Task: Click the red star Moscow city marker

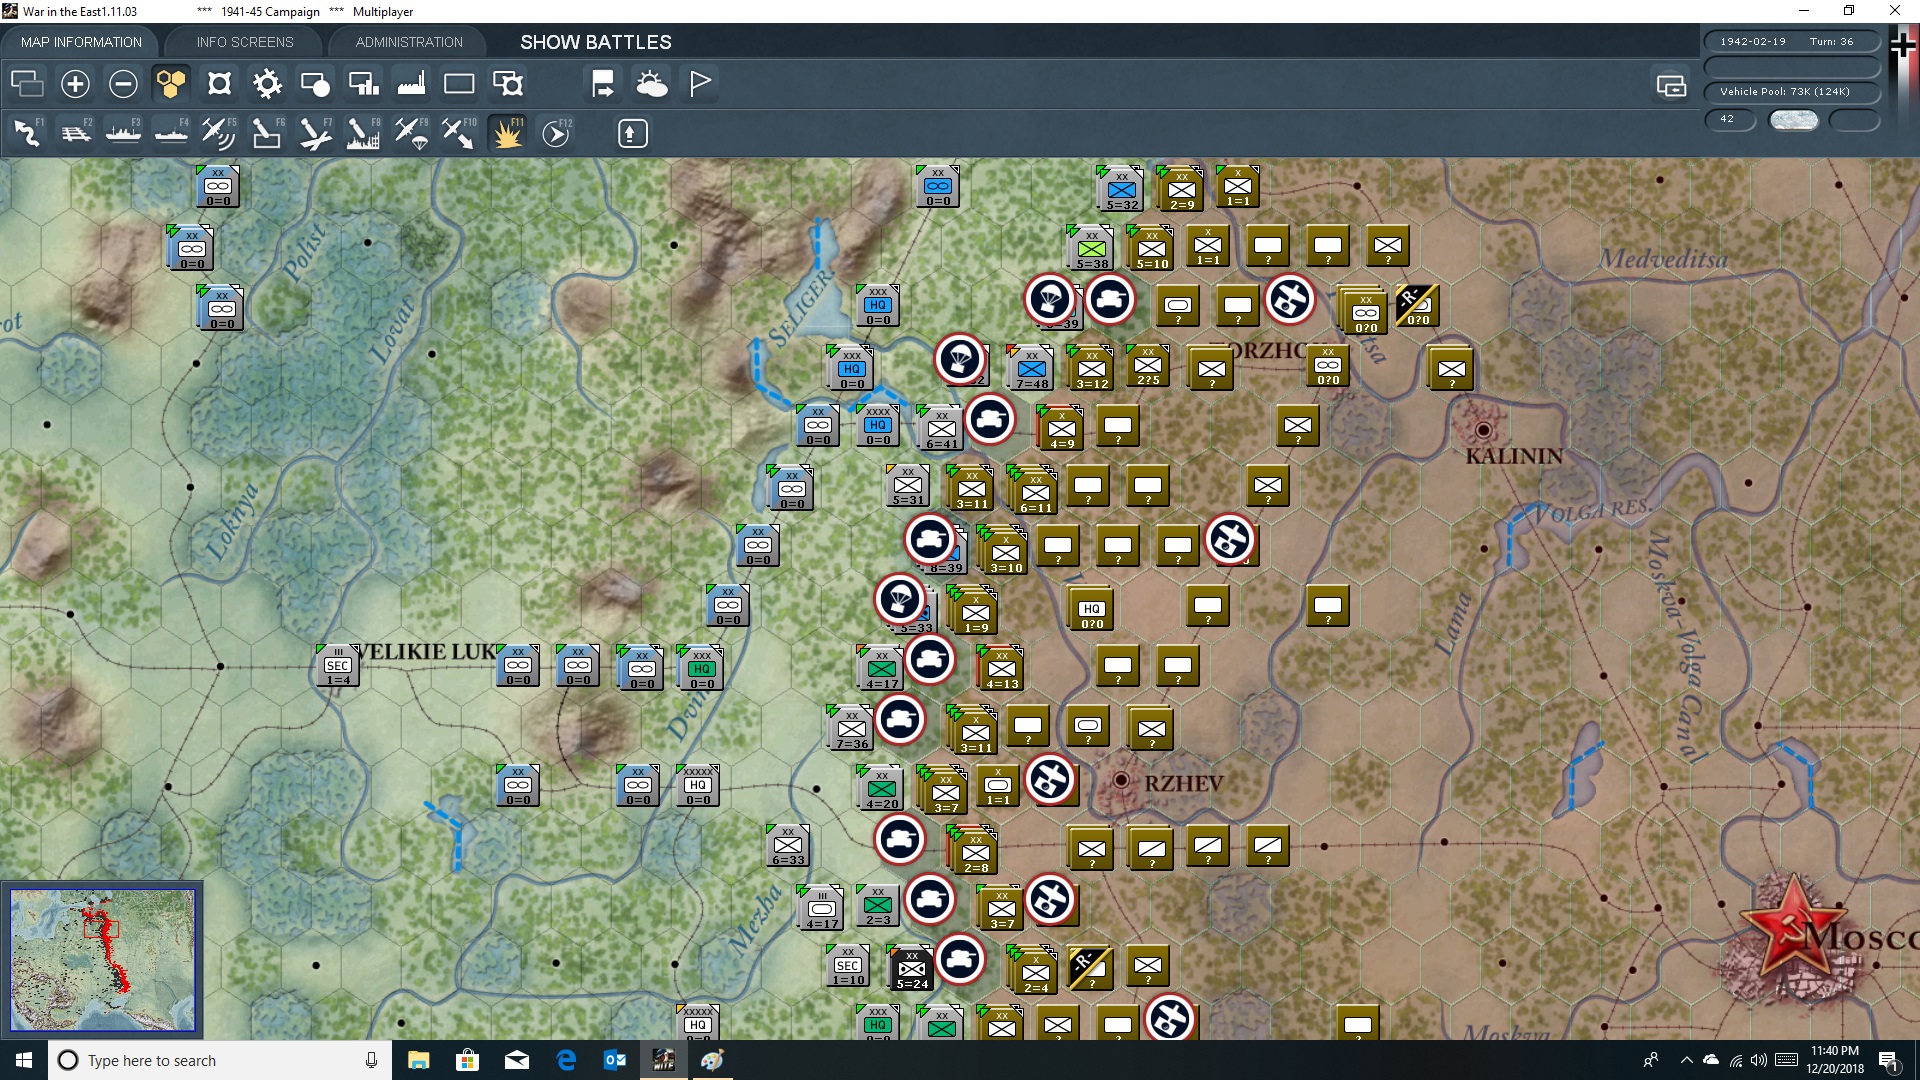Action: click(x=1793, y=926)
